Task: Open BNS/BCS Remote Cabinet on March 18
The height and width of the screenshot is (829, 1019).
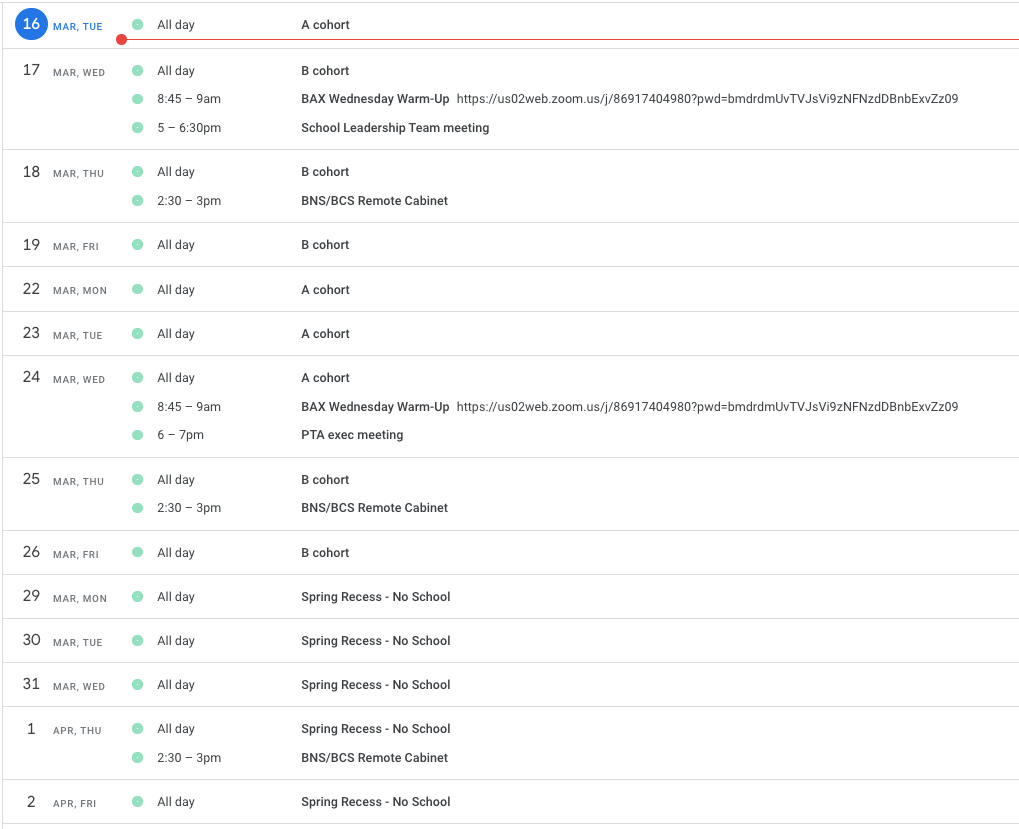Action: point(374,201)
